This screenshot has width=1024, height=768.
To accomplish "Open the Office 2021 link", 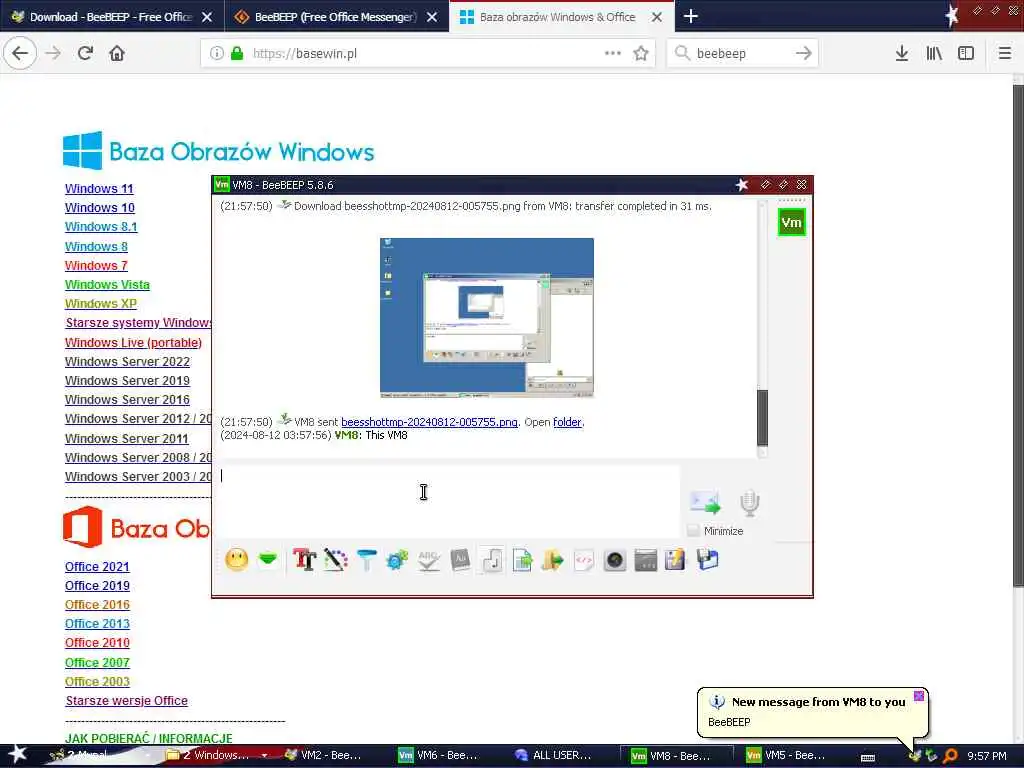I will click(97, 567).
